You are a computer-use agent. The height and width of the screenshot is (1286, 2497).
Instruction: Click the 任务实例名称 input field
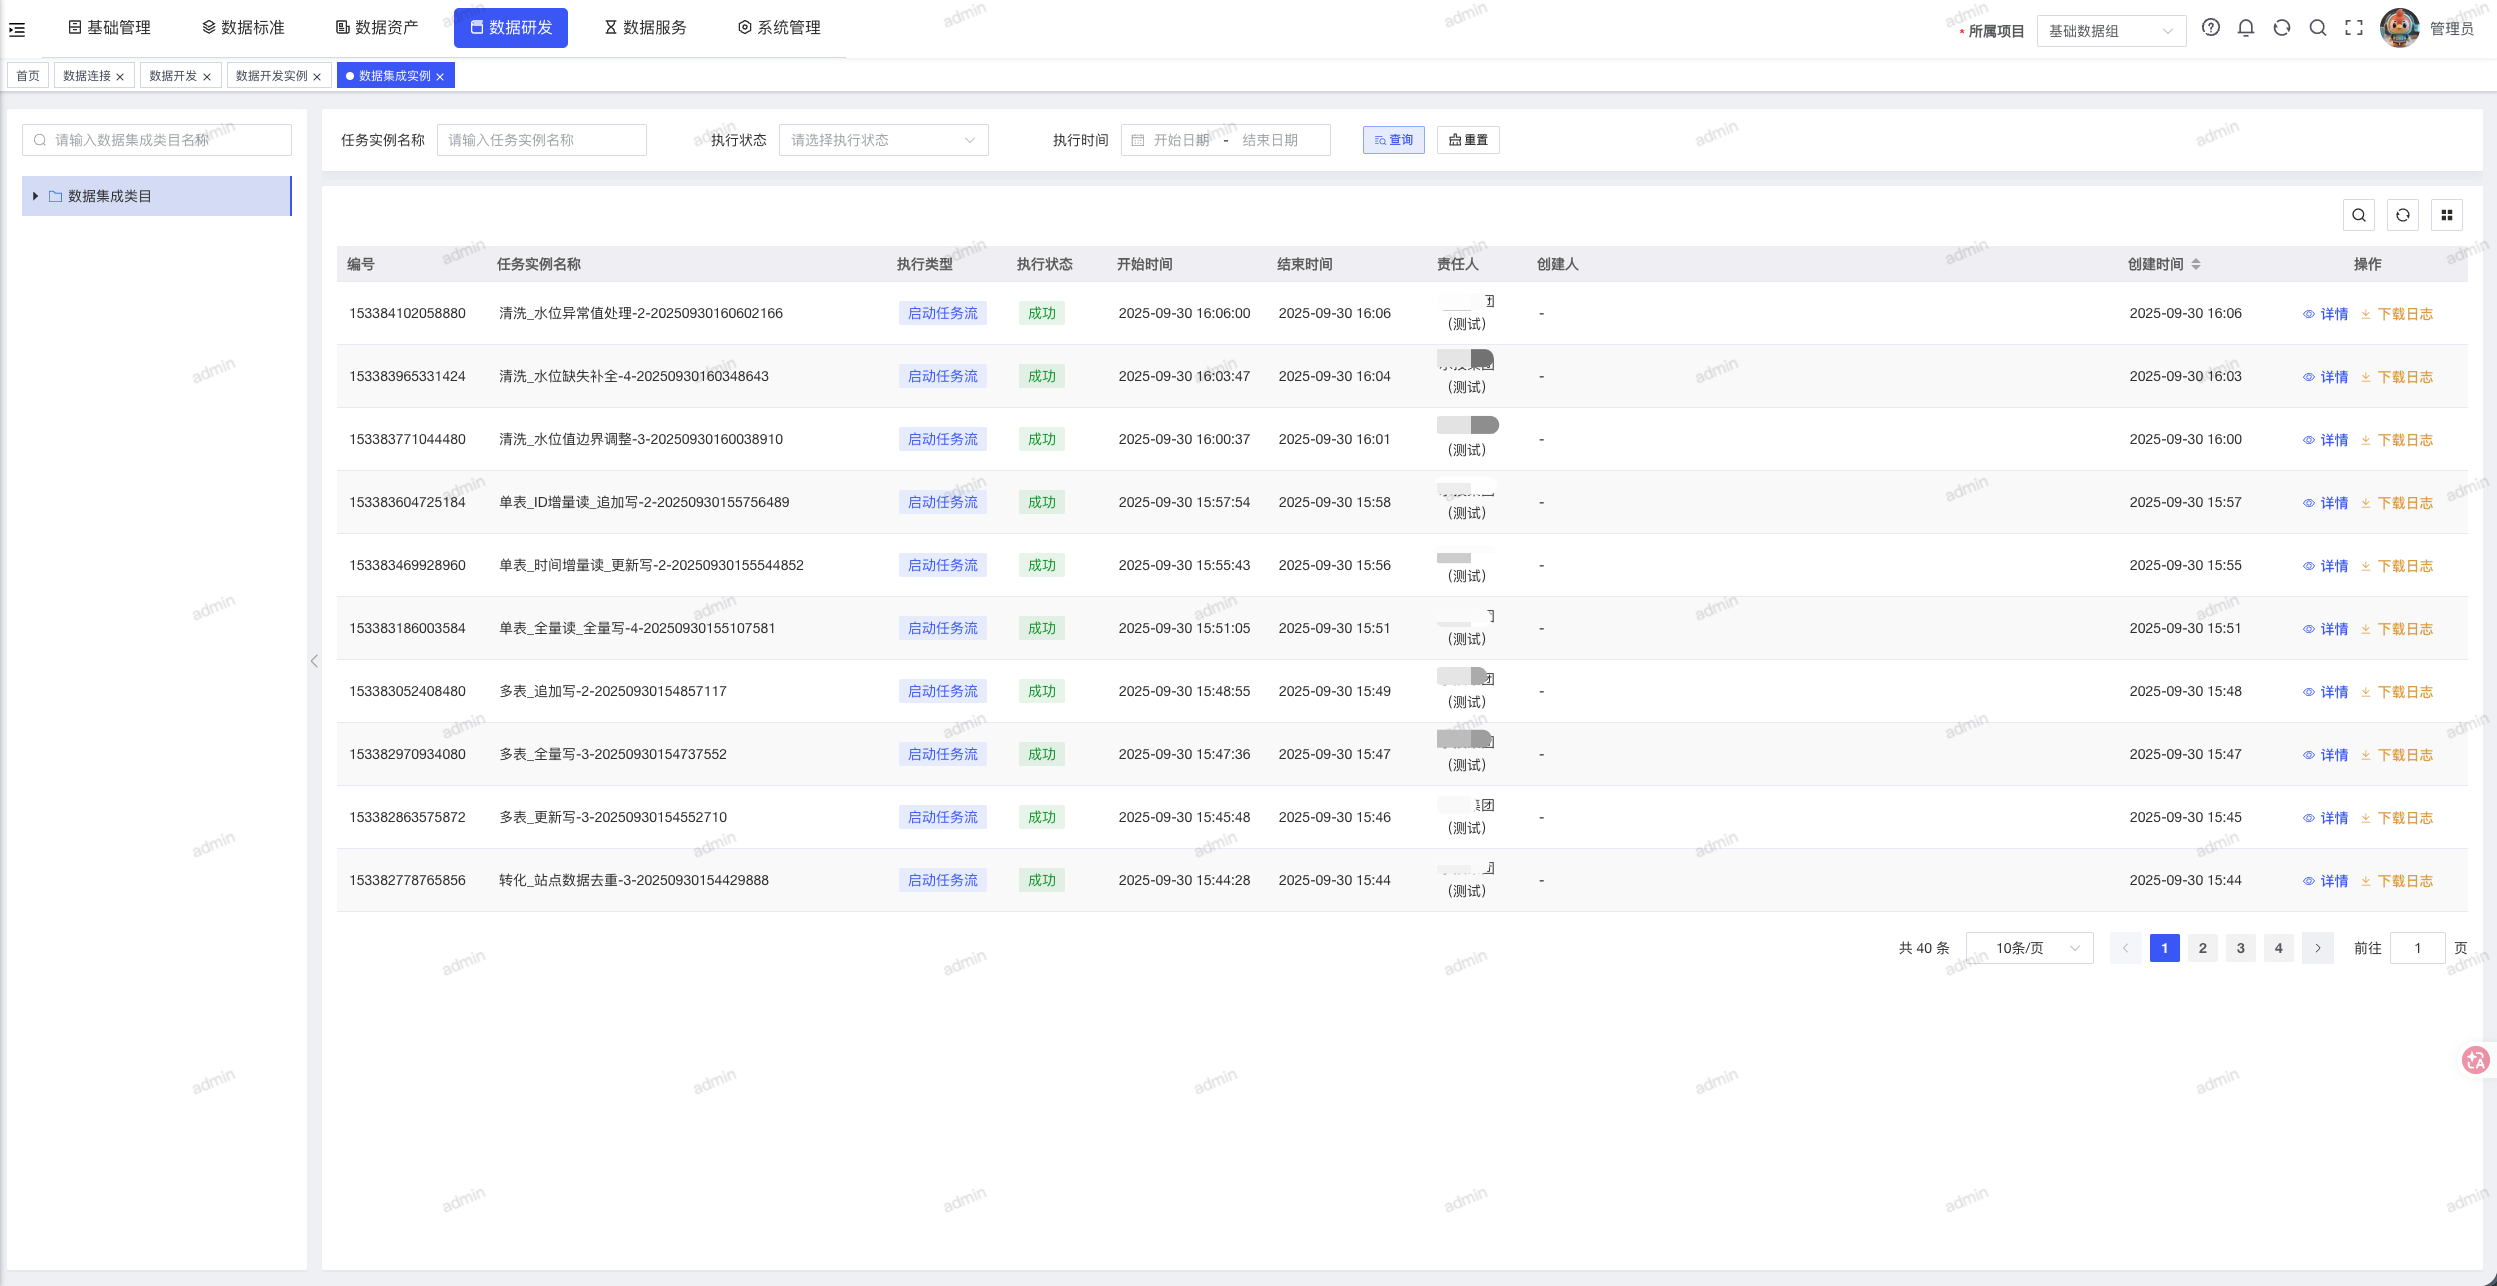point(542,140)
